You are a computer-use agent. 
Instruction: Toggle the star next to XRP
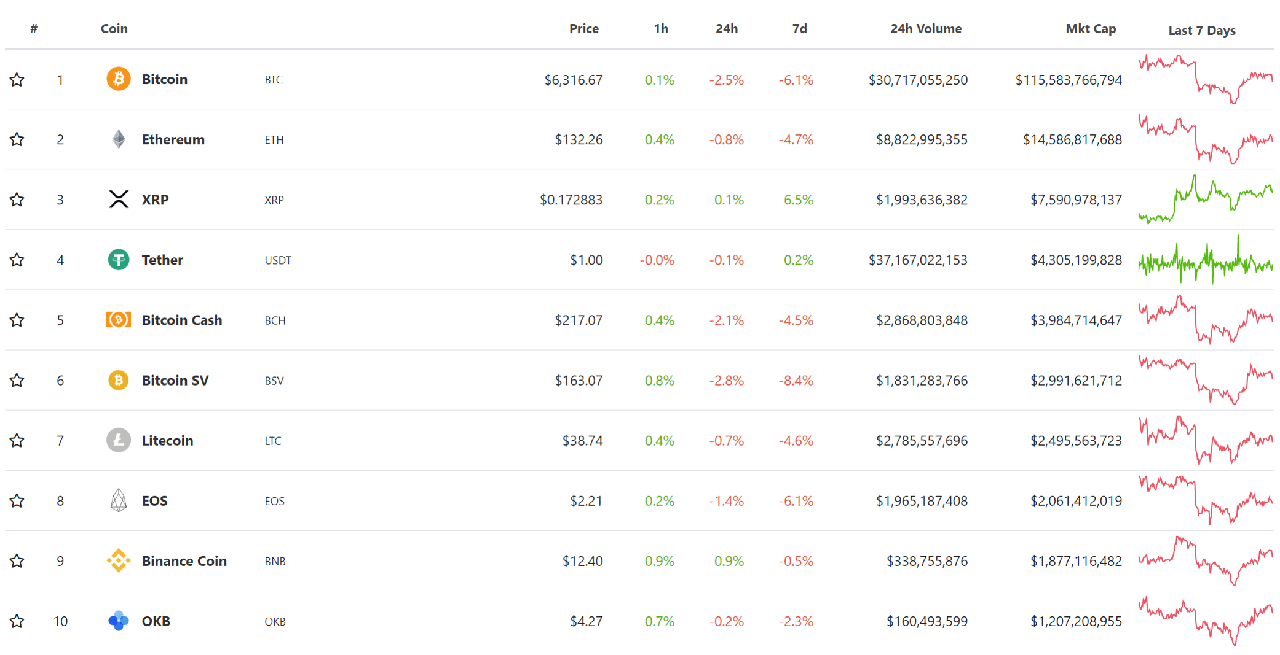(17, 199)
